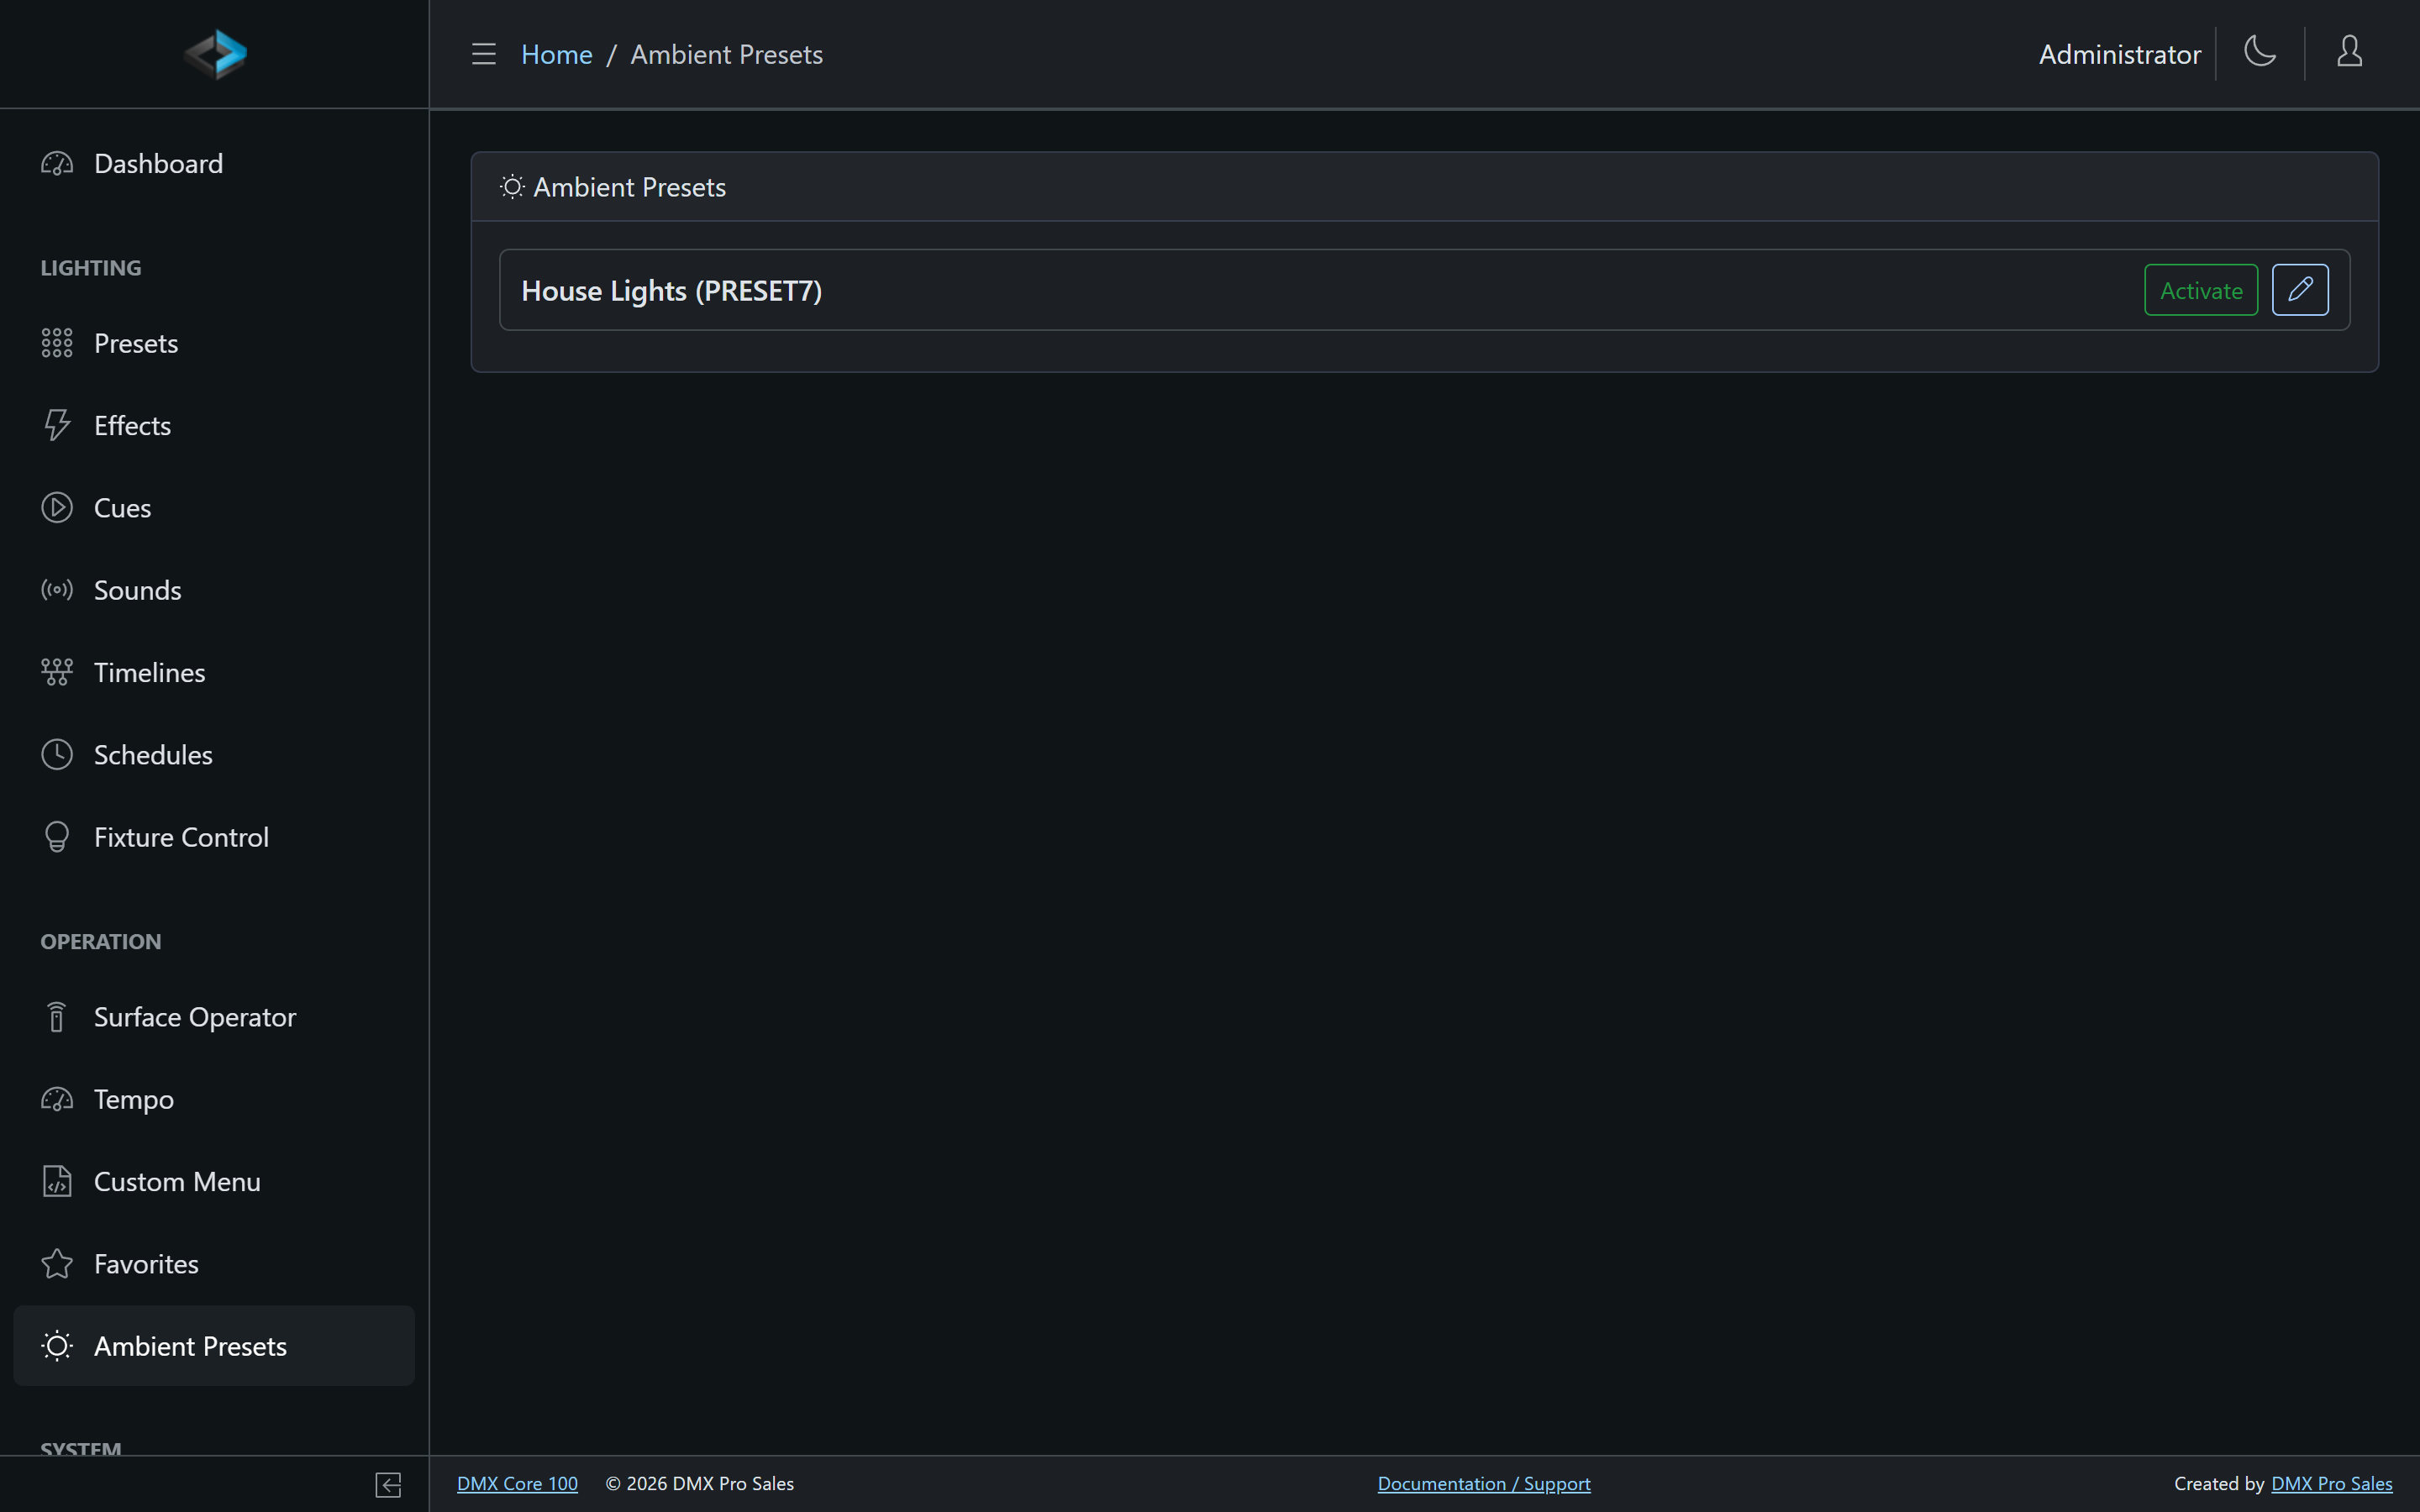Open Surface Operator page
The width and height of the screenshot is (2420, 1512).
(x=214, y=1017)
